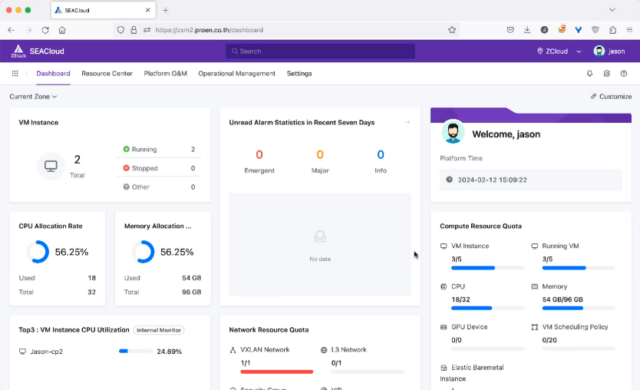The image size is (640, 390).
Task: Click the arrow icon on Unread Alarm card
Action: 407,122
